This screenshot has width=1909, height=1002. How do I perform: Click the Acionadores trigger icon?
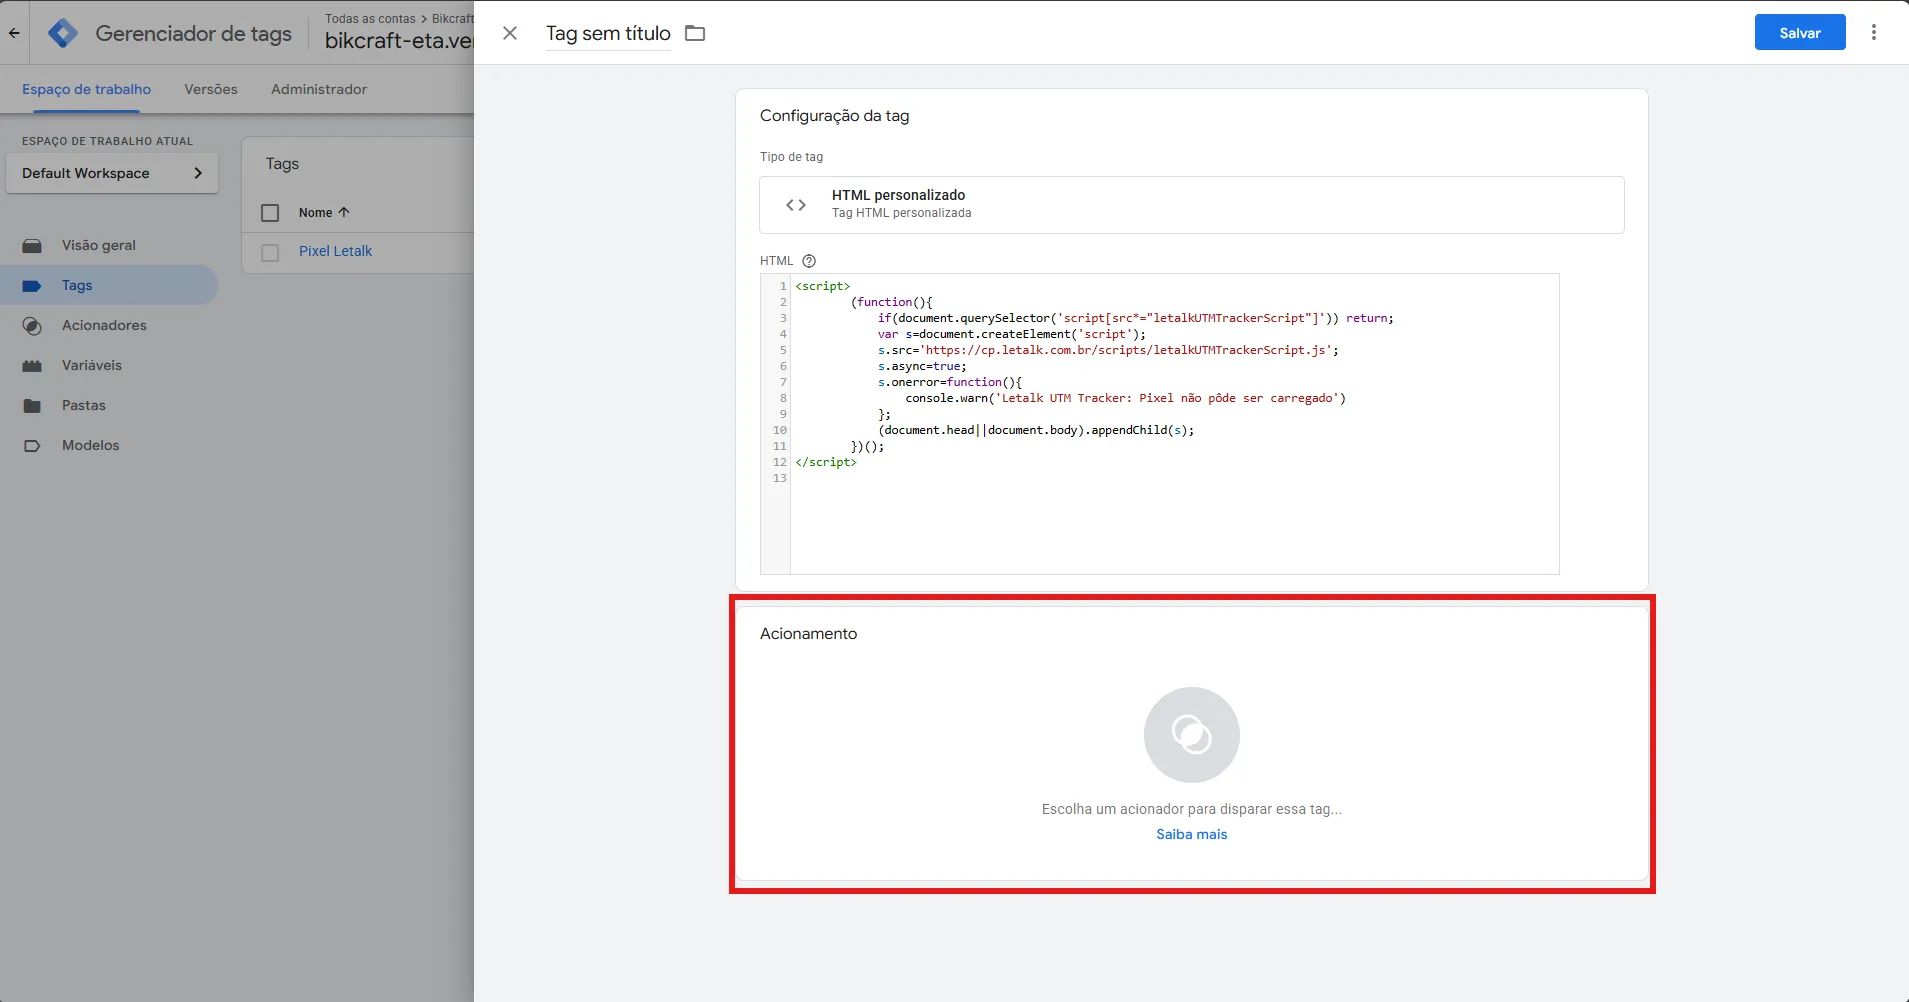(x=32, y=326)
